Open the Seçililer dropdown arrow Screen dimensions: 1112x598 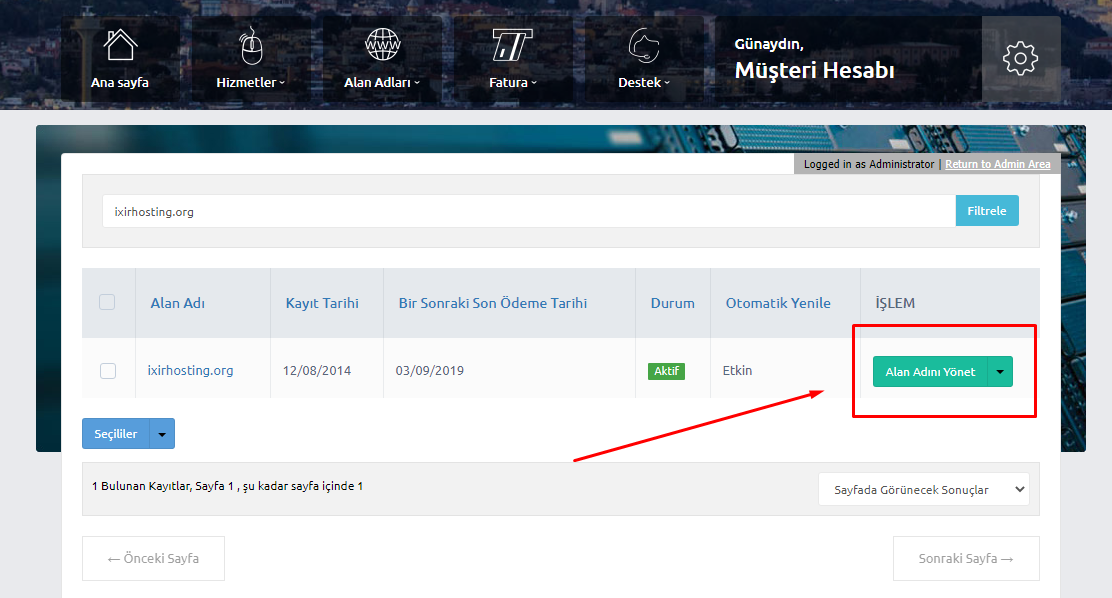click(162, 434)
